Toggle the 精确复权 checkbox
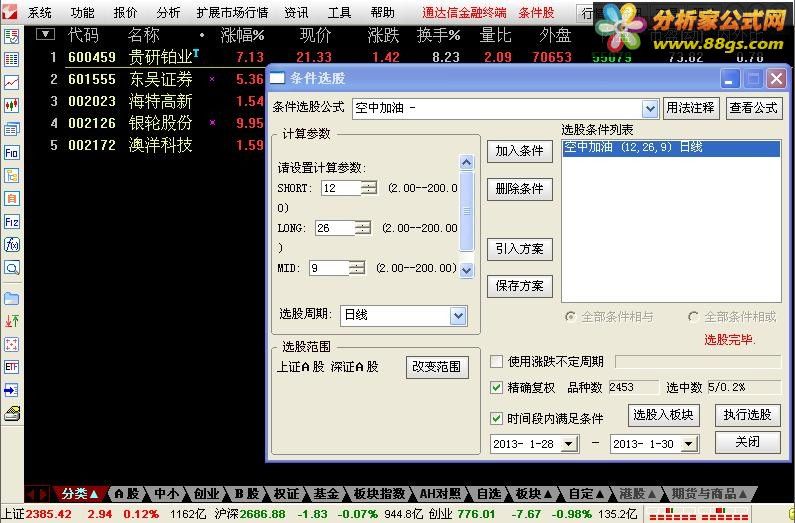Screen dimensions: 795x523 click(496, 388)
